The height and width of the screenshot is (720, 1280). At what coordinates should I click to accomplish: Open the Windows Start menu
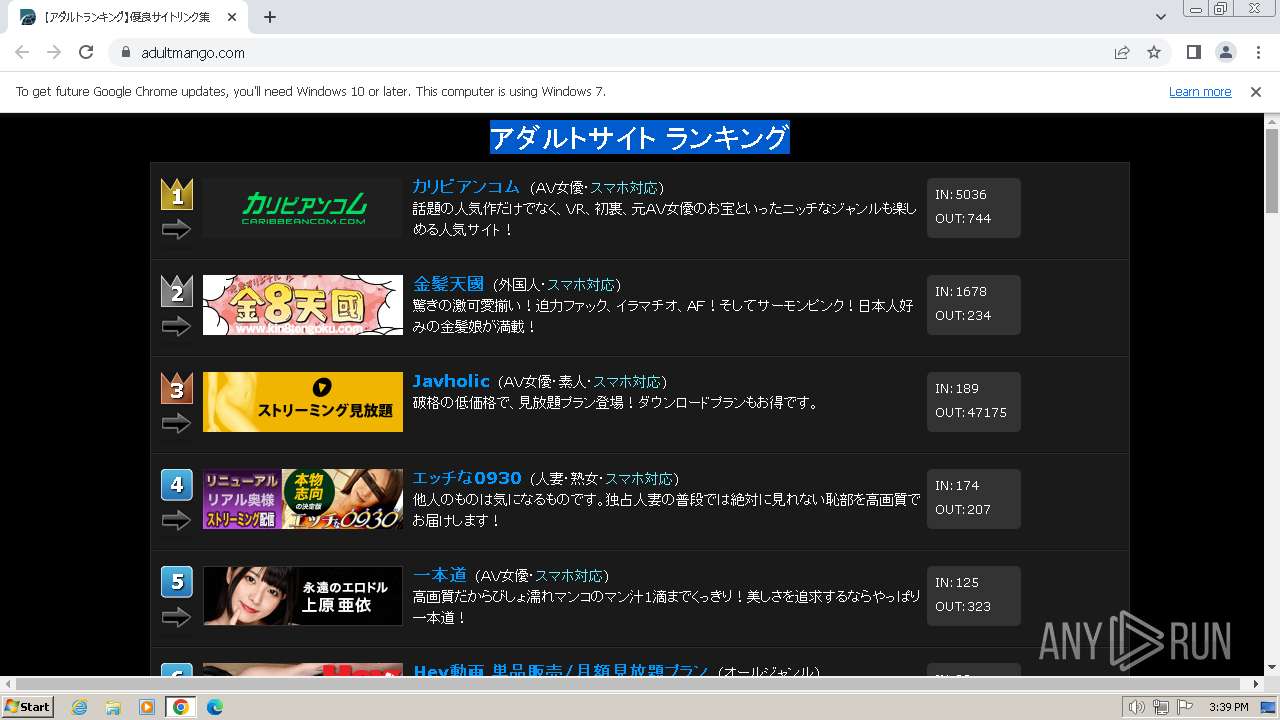28,707
